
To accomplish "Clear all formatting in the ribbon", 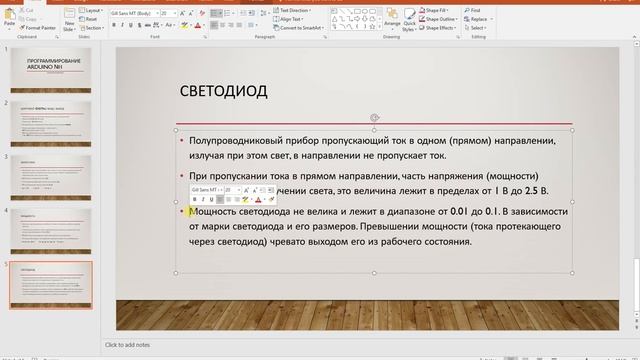I will (202, 13).
